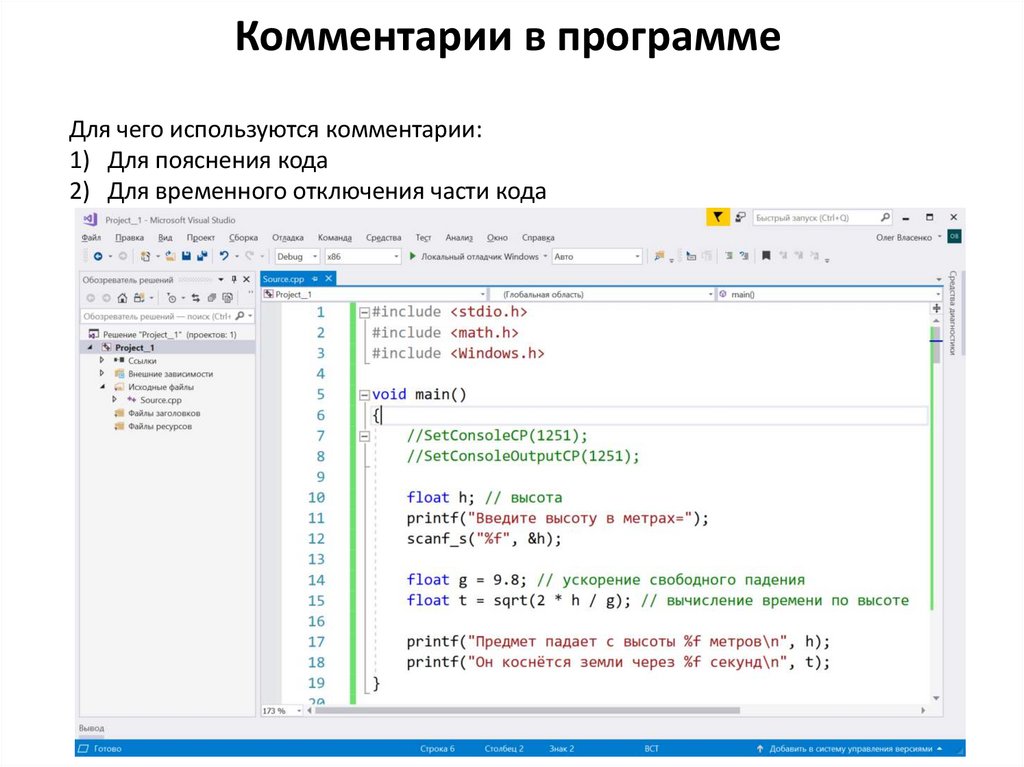This screenshot has width=1024, height=767.
Task: Click the Быстрый запуск search field
Action: [x=822, y=218]
